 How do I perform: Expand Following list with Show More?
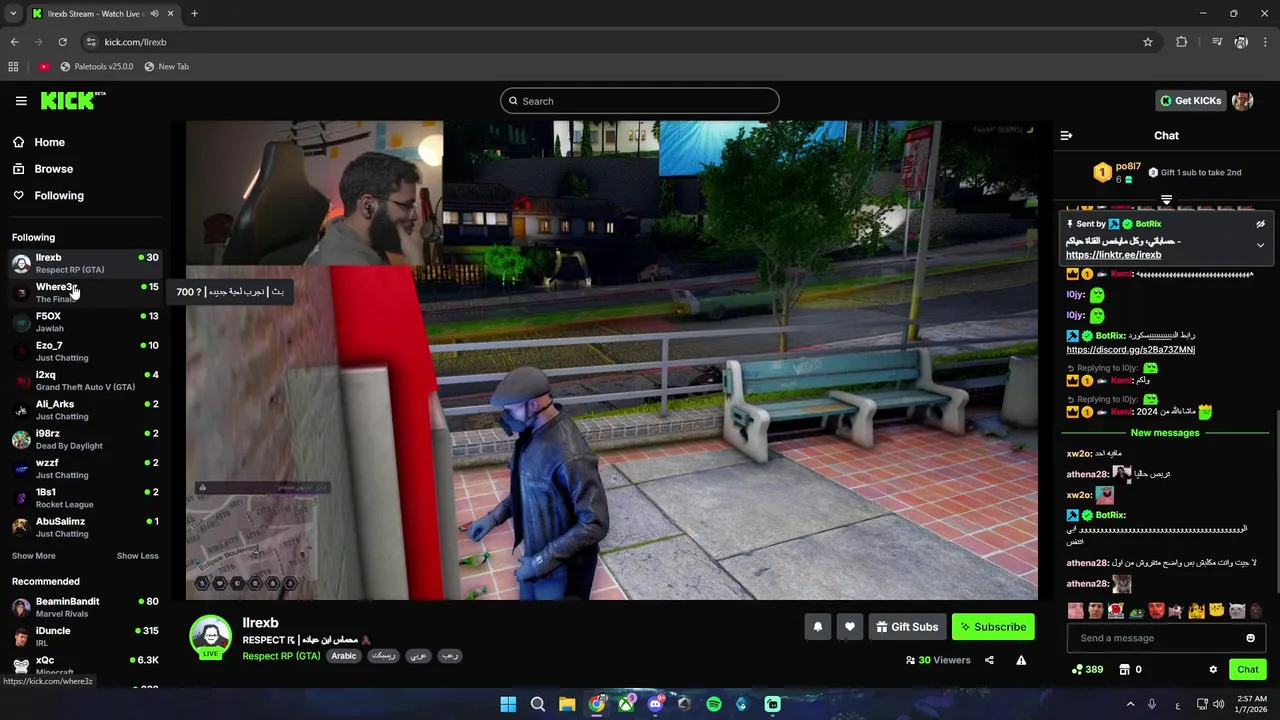tap(34, 556)
